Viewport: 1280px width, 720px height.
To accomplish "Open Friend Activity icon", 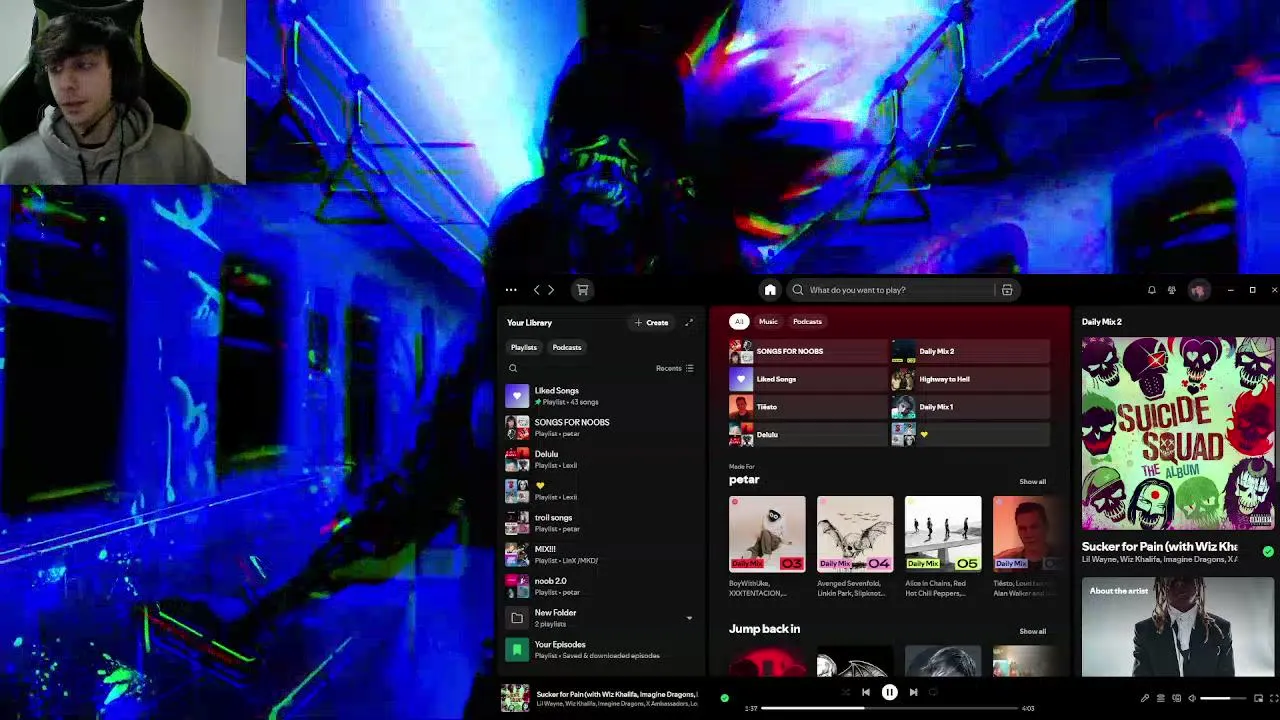I will [1172, 290].
